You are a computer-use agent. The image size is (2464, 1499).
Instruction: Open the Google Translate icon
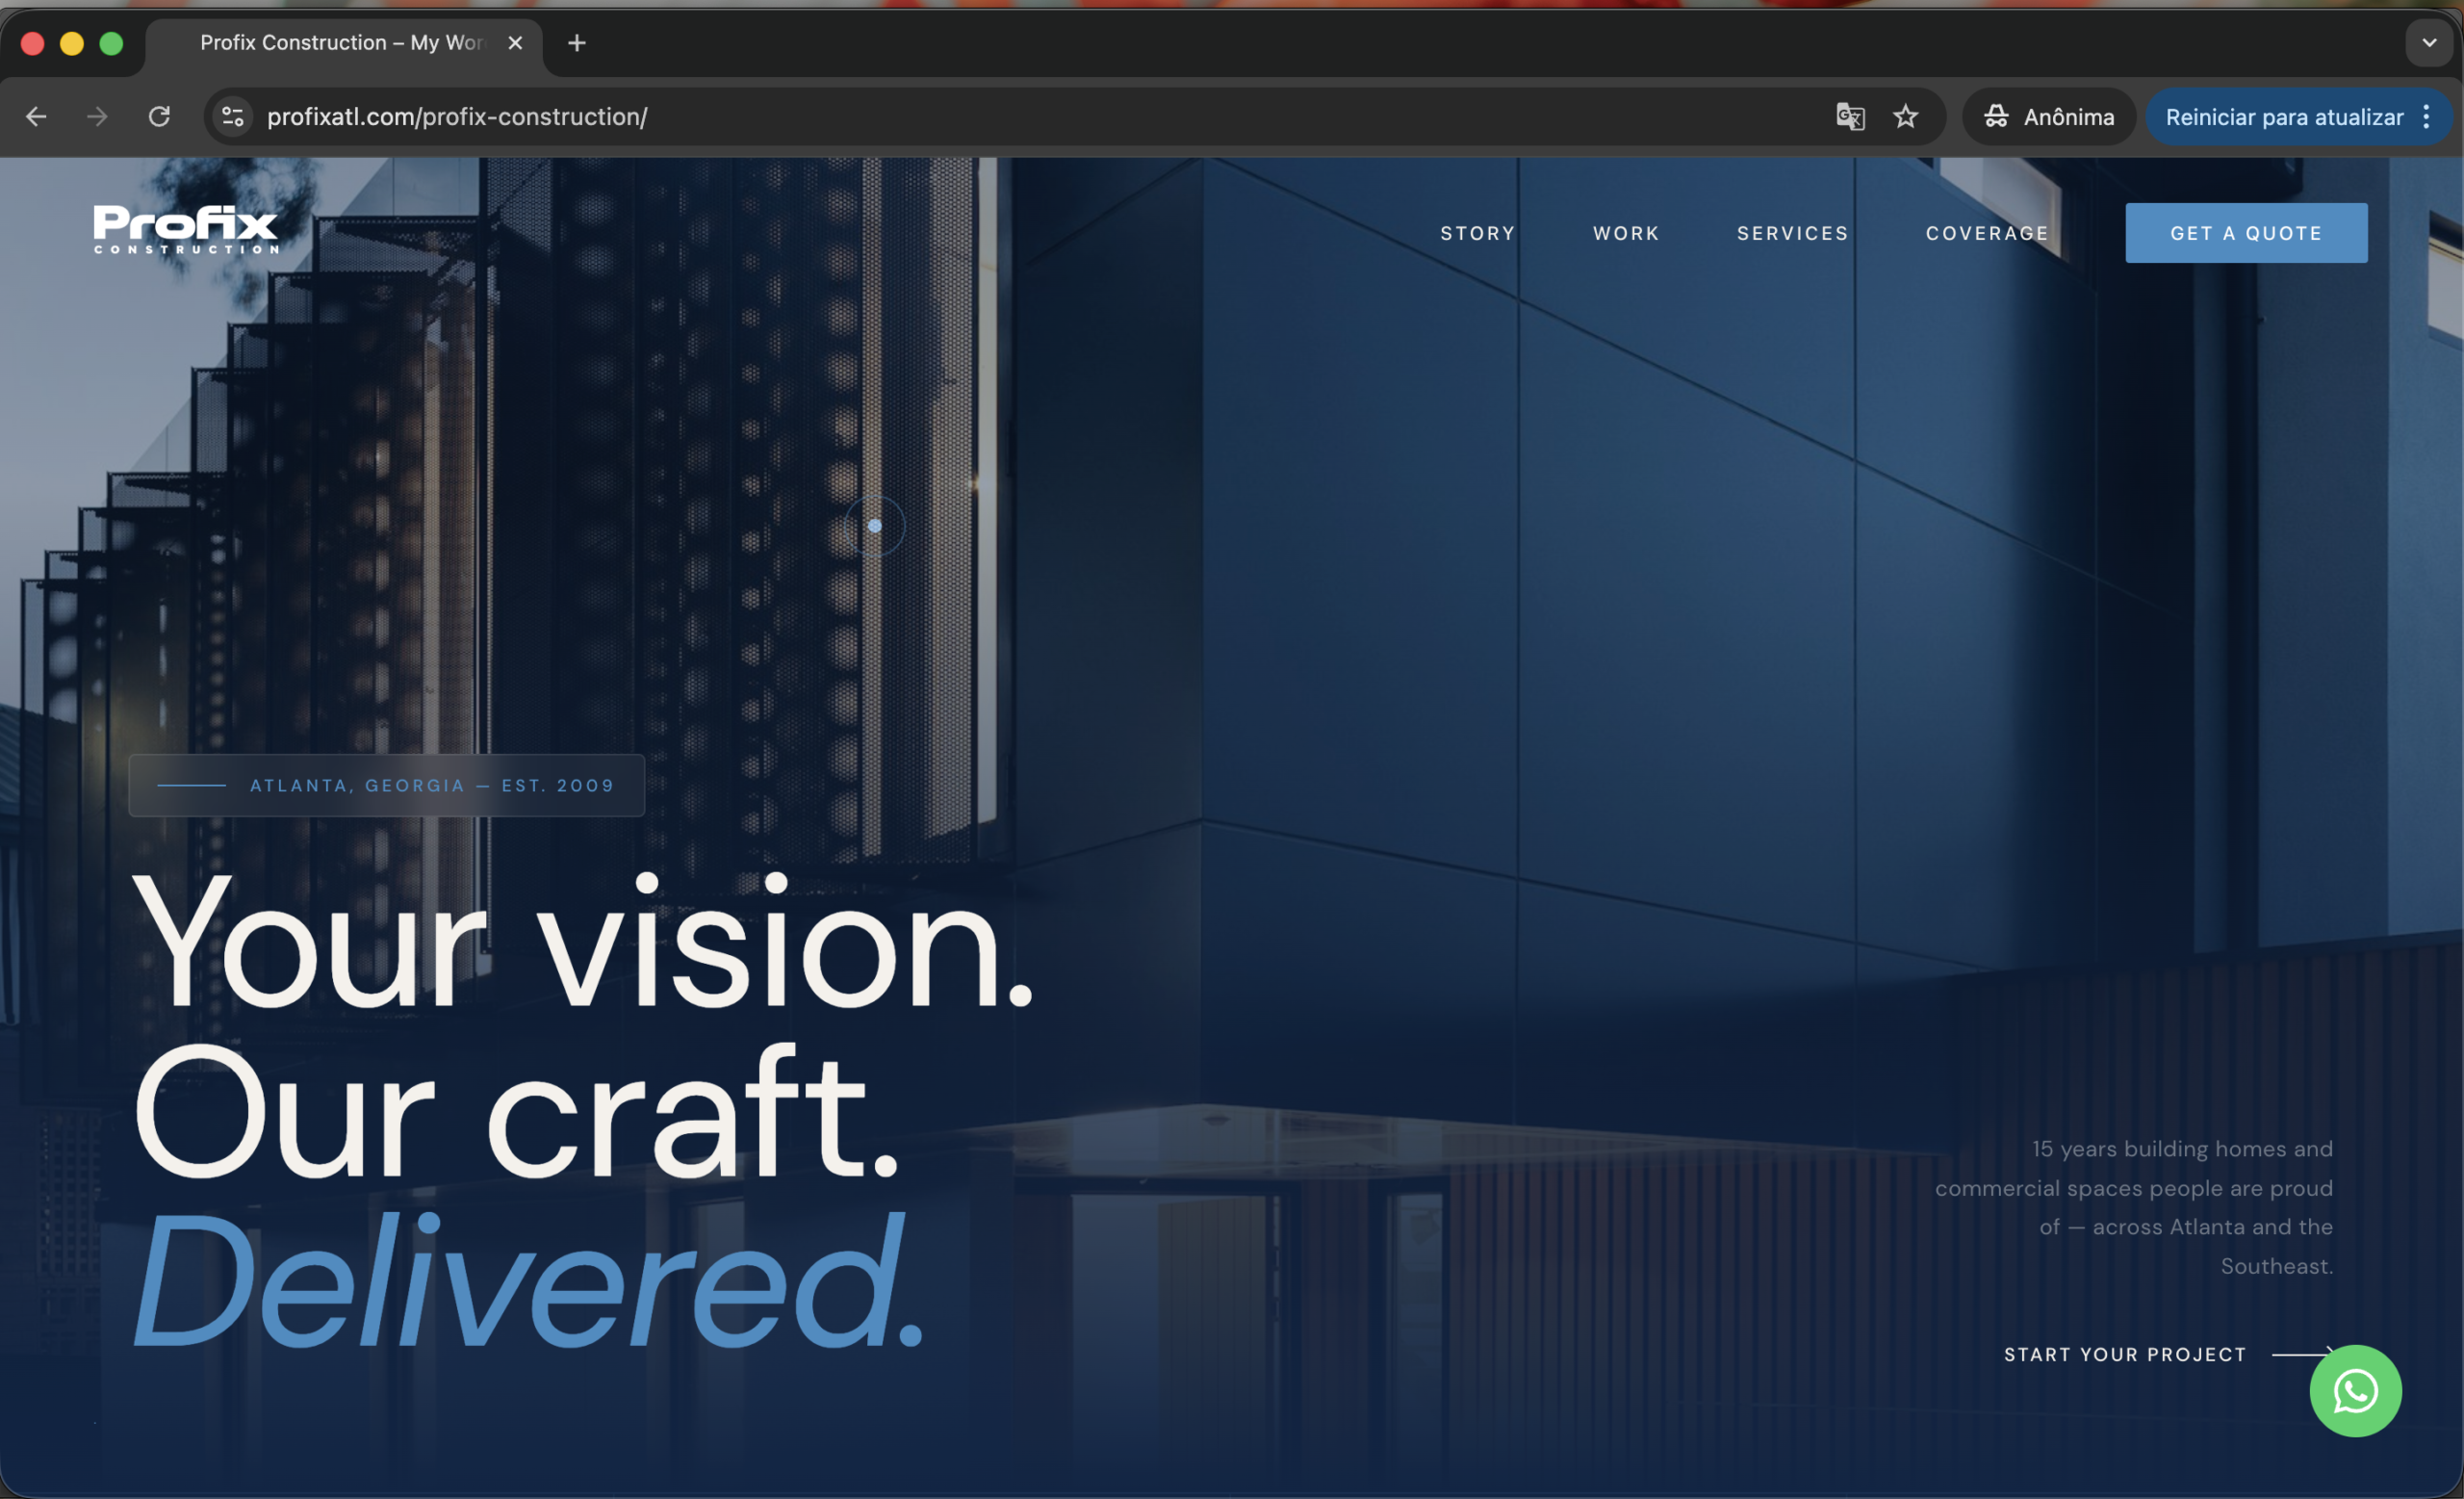click(1850, 117)
